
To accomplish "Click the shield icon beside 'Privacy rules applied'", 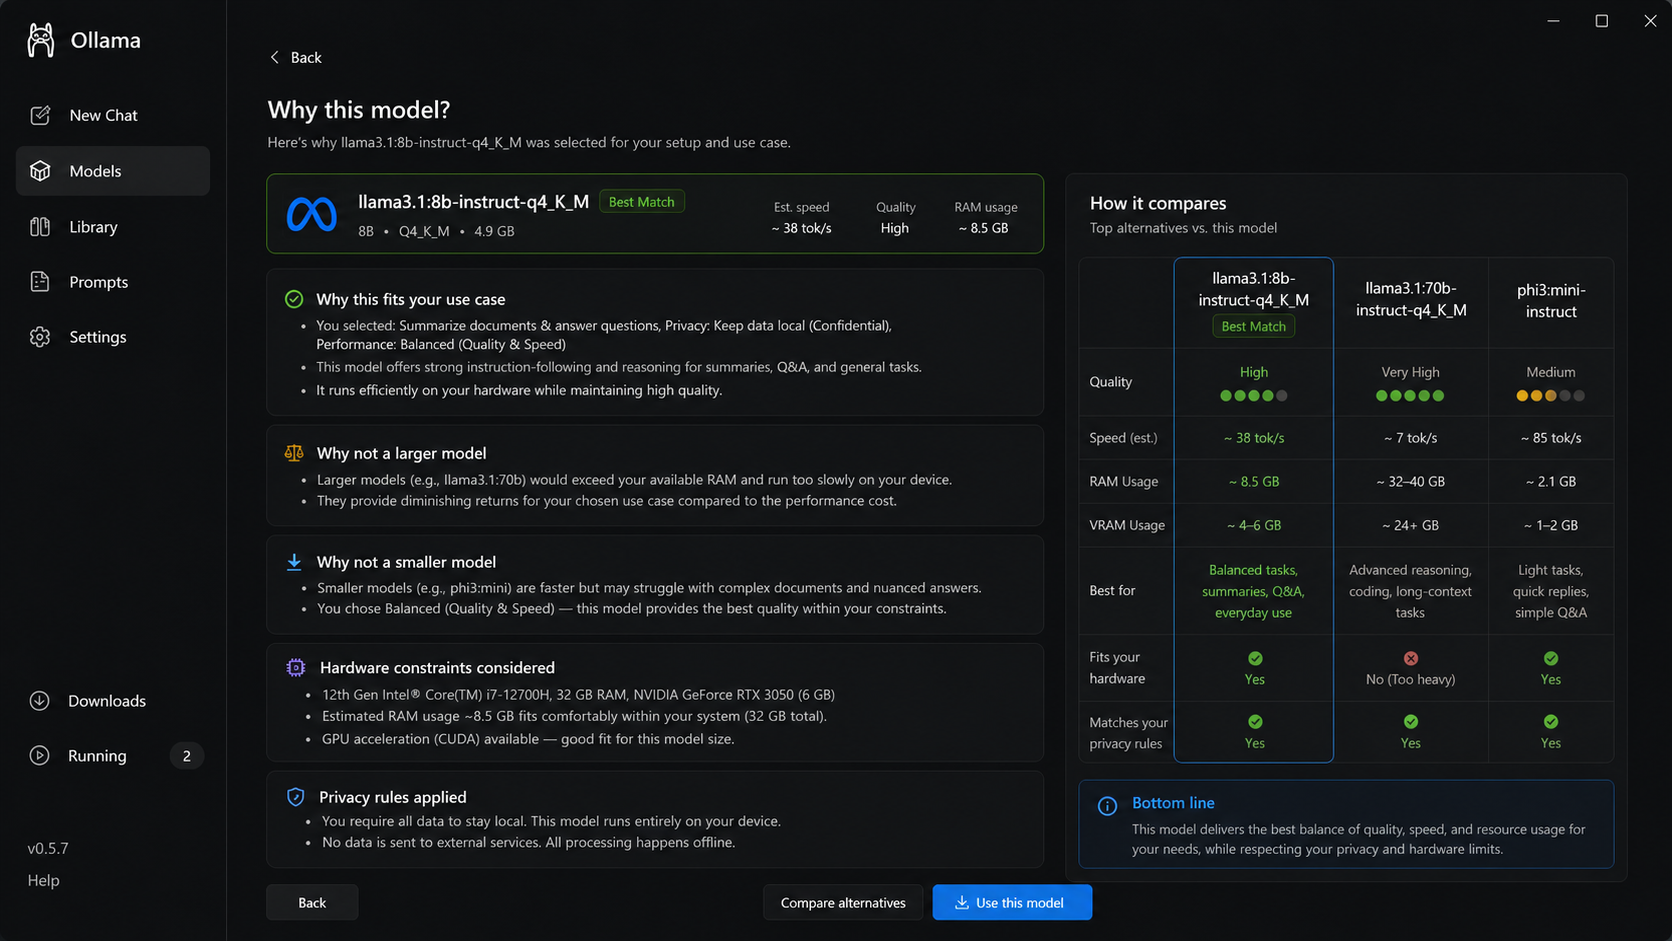I will click(295, 797).
